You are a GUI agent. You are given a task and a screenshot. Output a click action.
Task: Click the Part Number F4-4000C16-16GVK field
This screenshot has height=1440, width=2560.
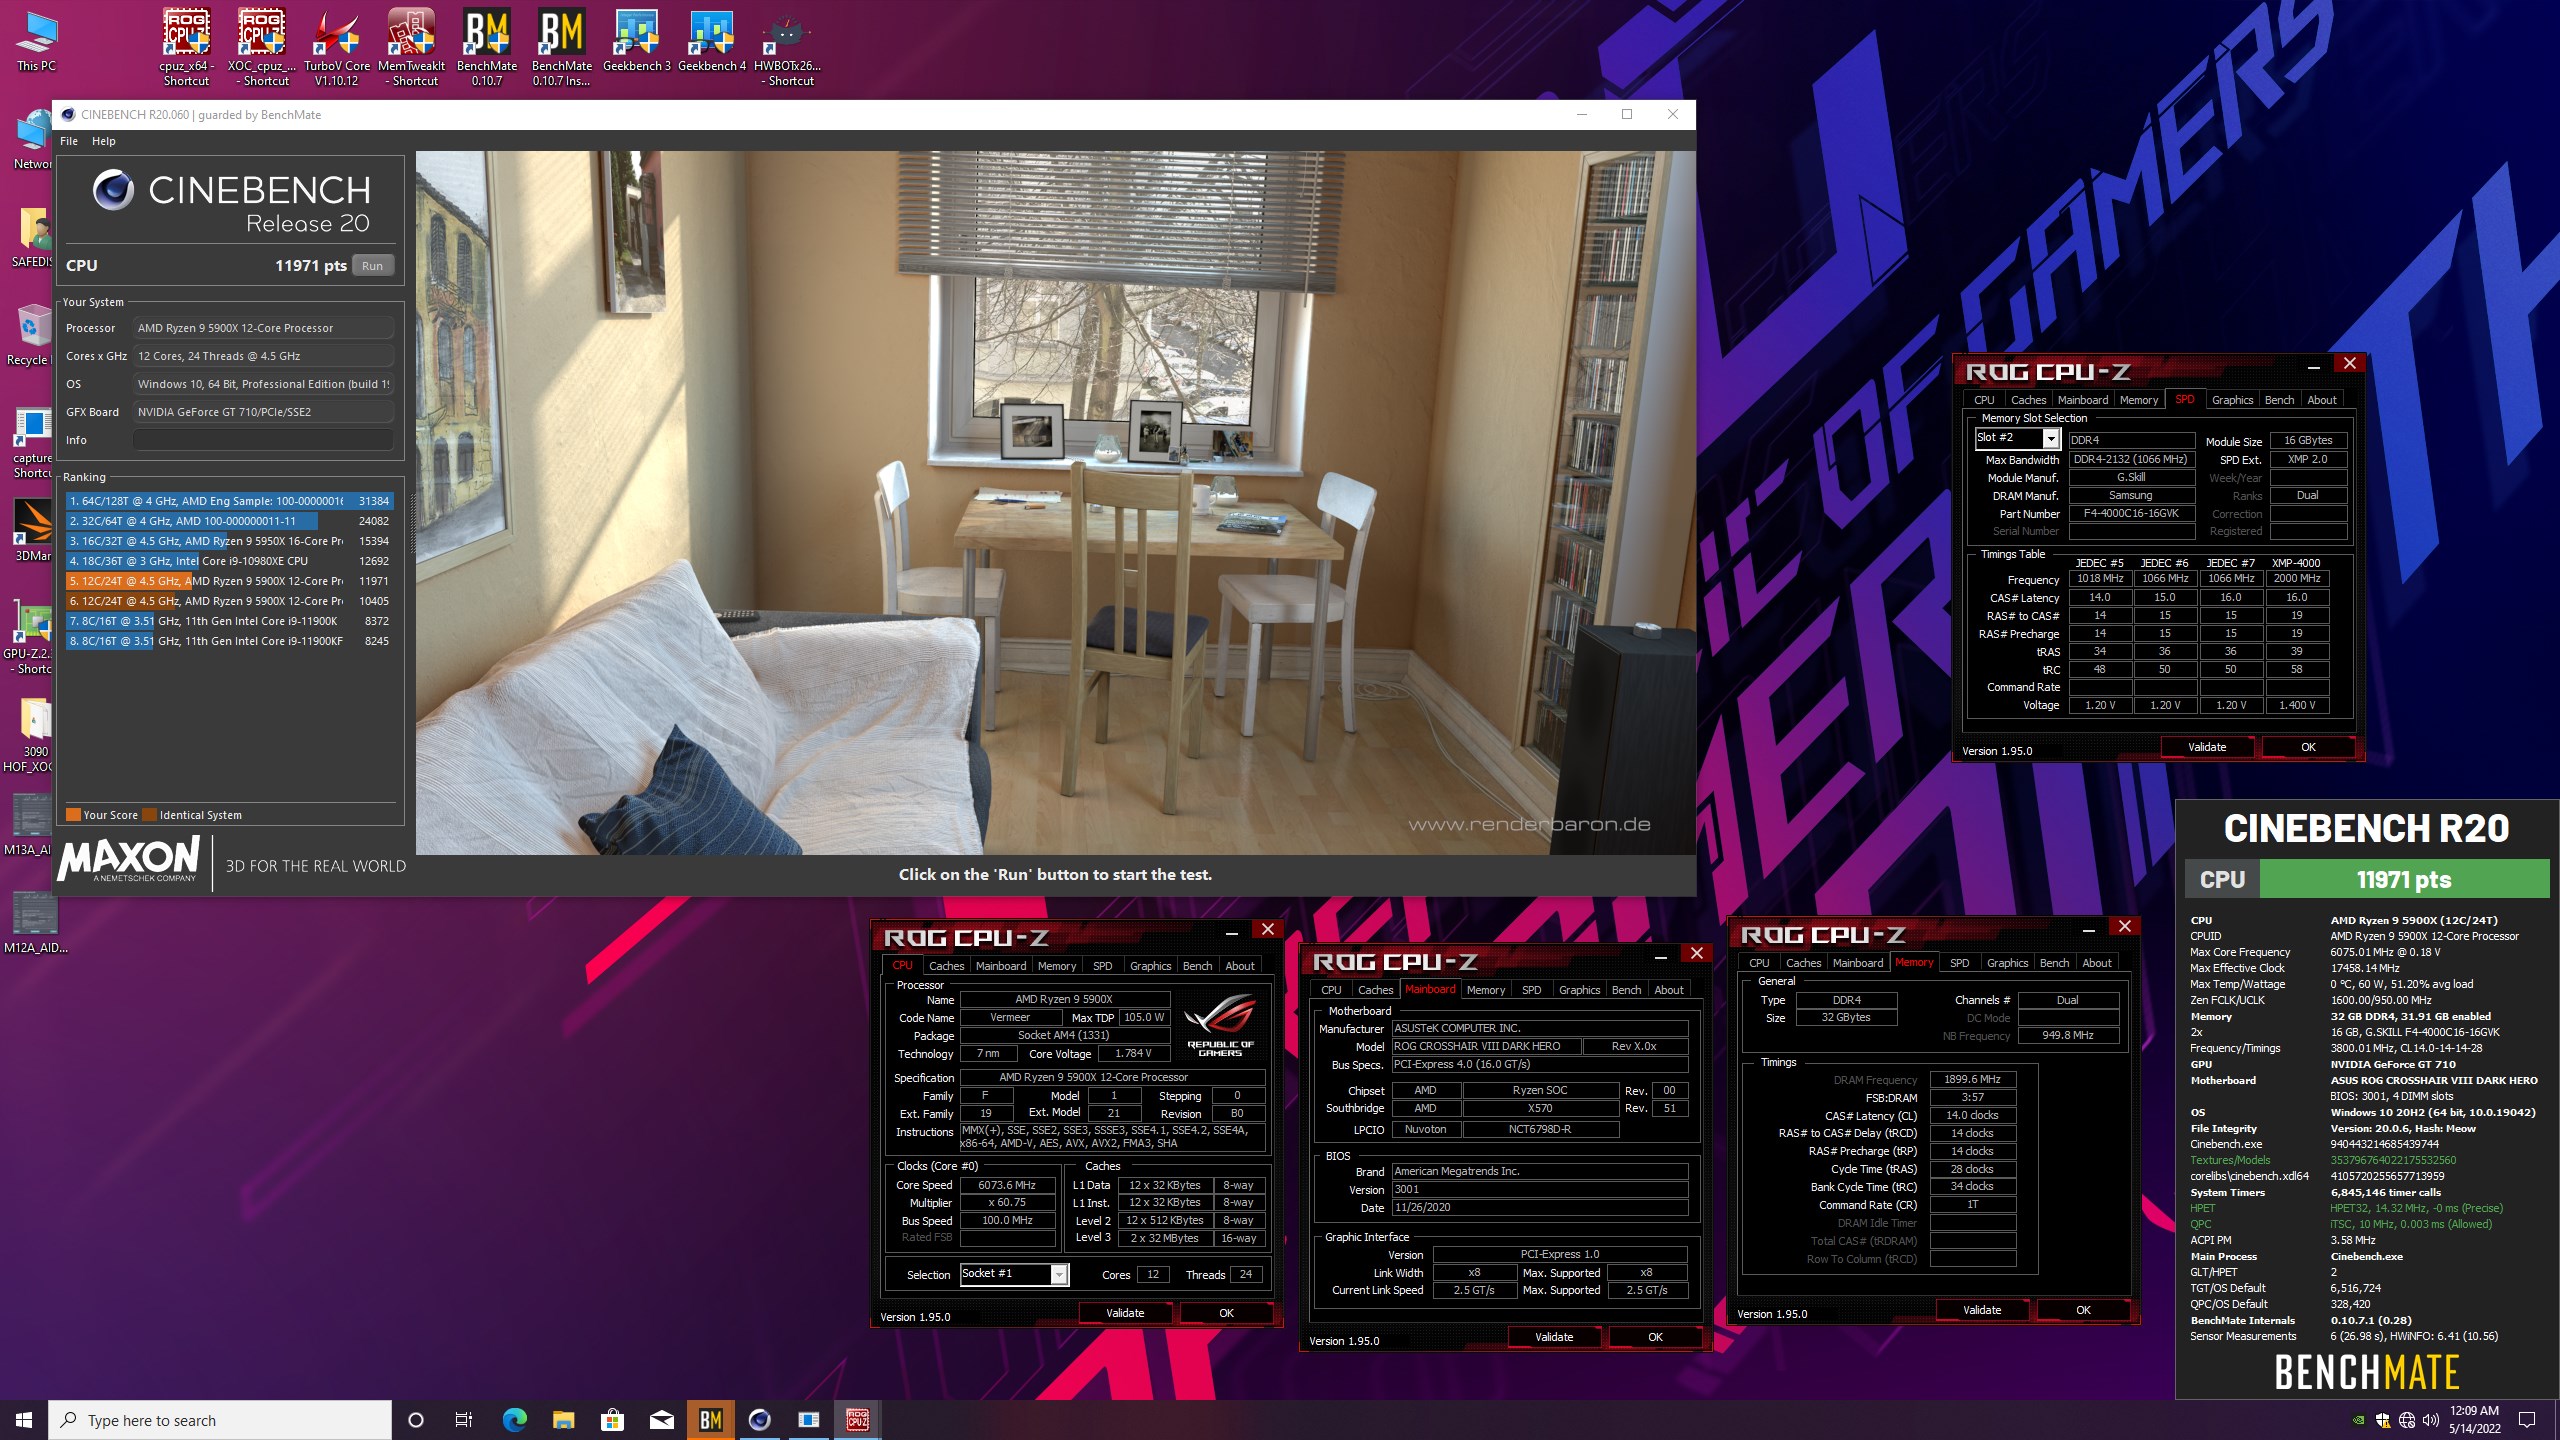(x=2131, y=514)
